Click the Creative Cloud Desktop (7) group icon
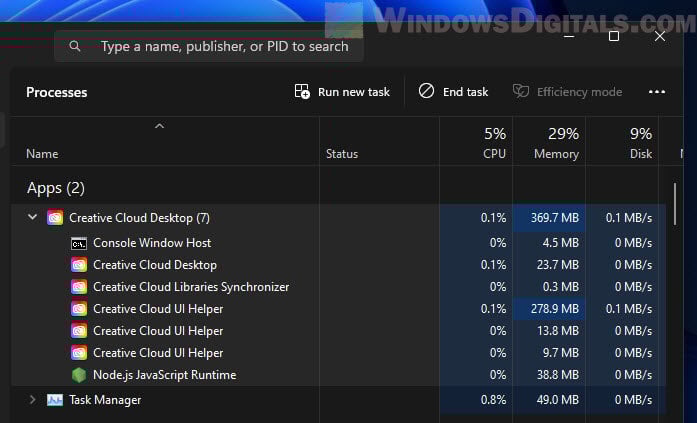Screen dimensions: 697x423 (55, 218)
